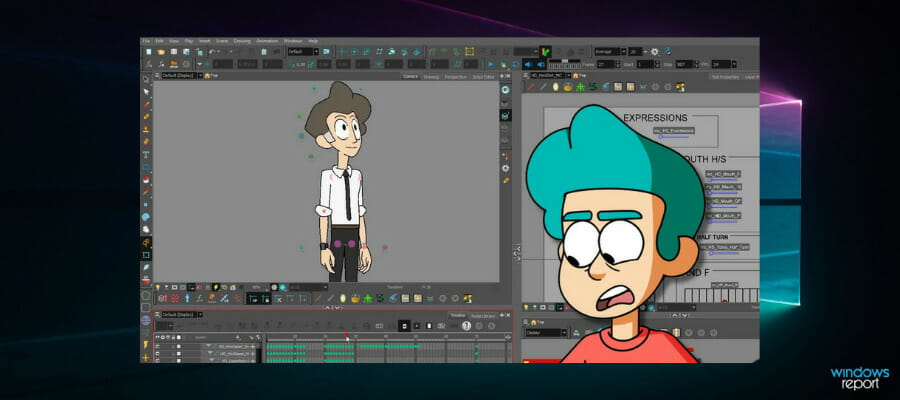900x400 pixels.
Task: Click the green pencil icon in top toolbar
Action: point(546,52)
